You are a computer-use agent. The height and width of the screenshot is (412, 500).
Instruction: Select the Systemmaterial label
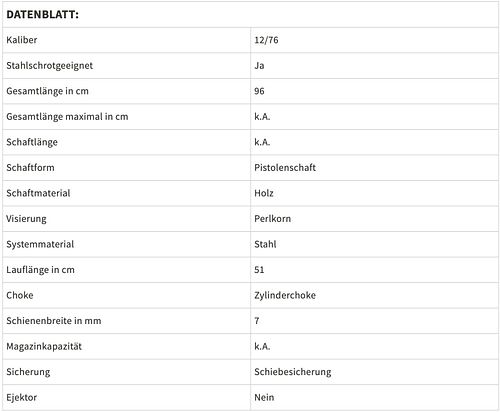40,244
